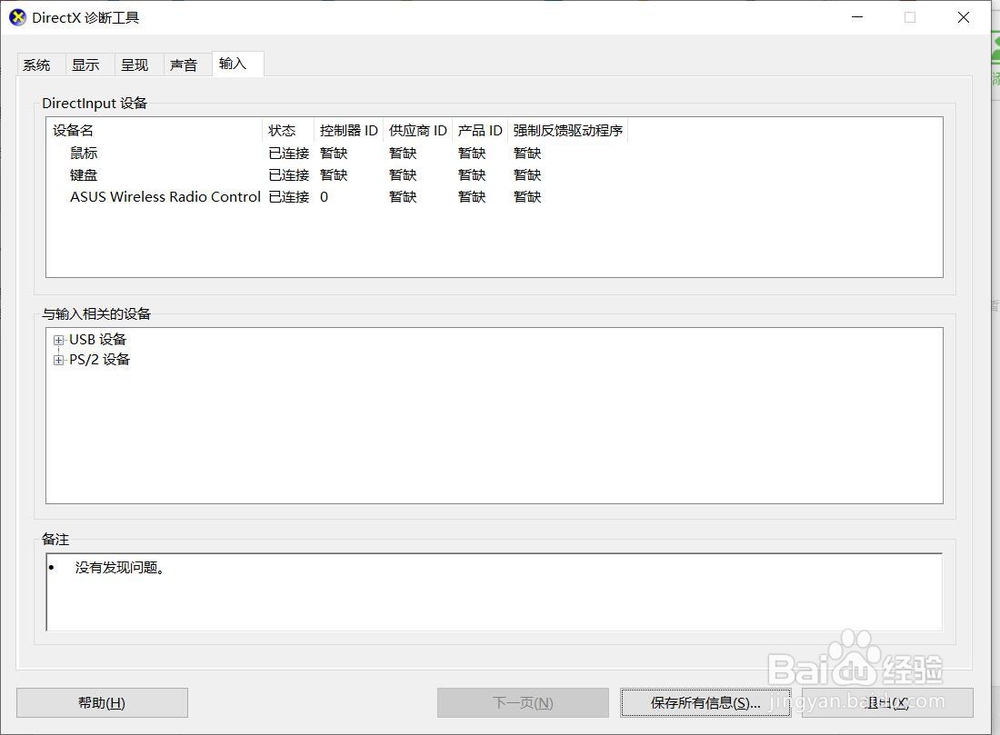Viewport: 1000px width, 735px height.
Task: Expand the USB 设备 tree node
Action: click(x=59, y=340)
